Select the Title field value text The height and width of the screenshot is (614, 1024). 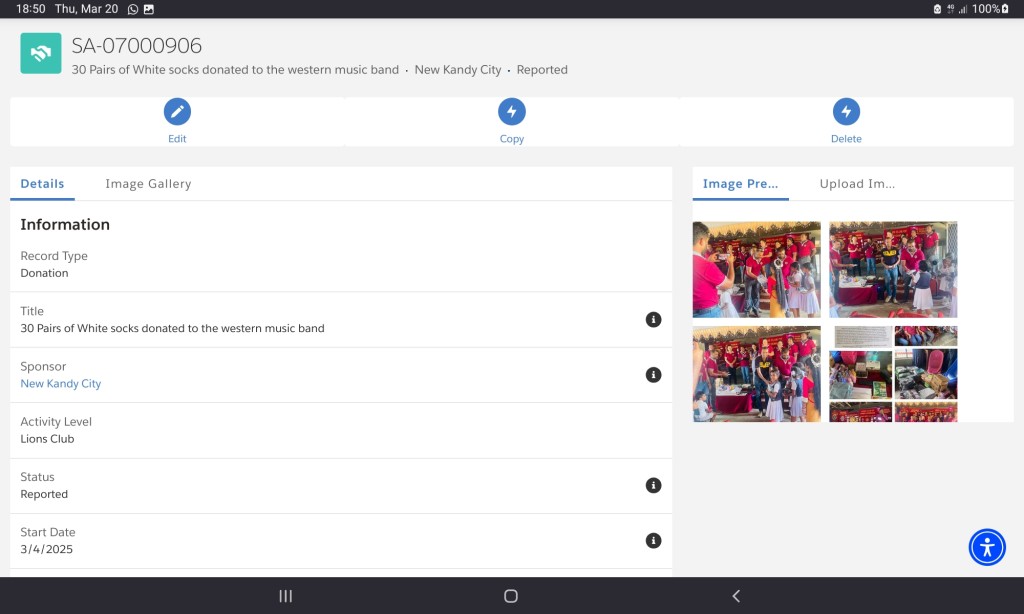[172, 328]
